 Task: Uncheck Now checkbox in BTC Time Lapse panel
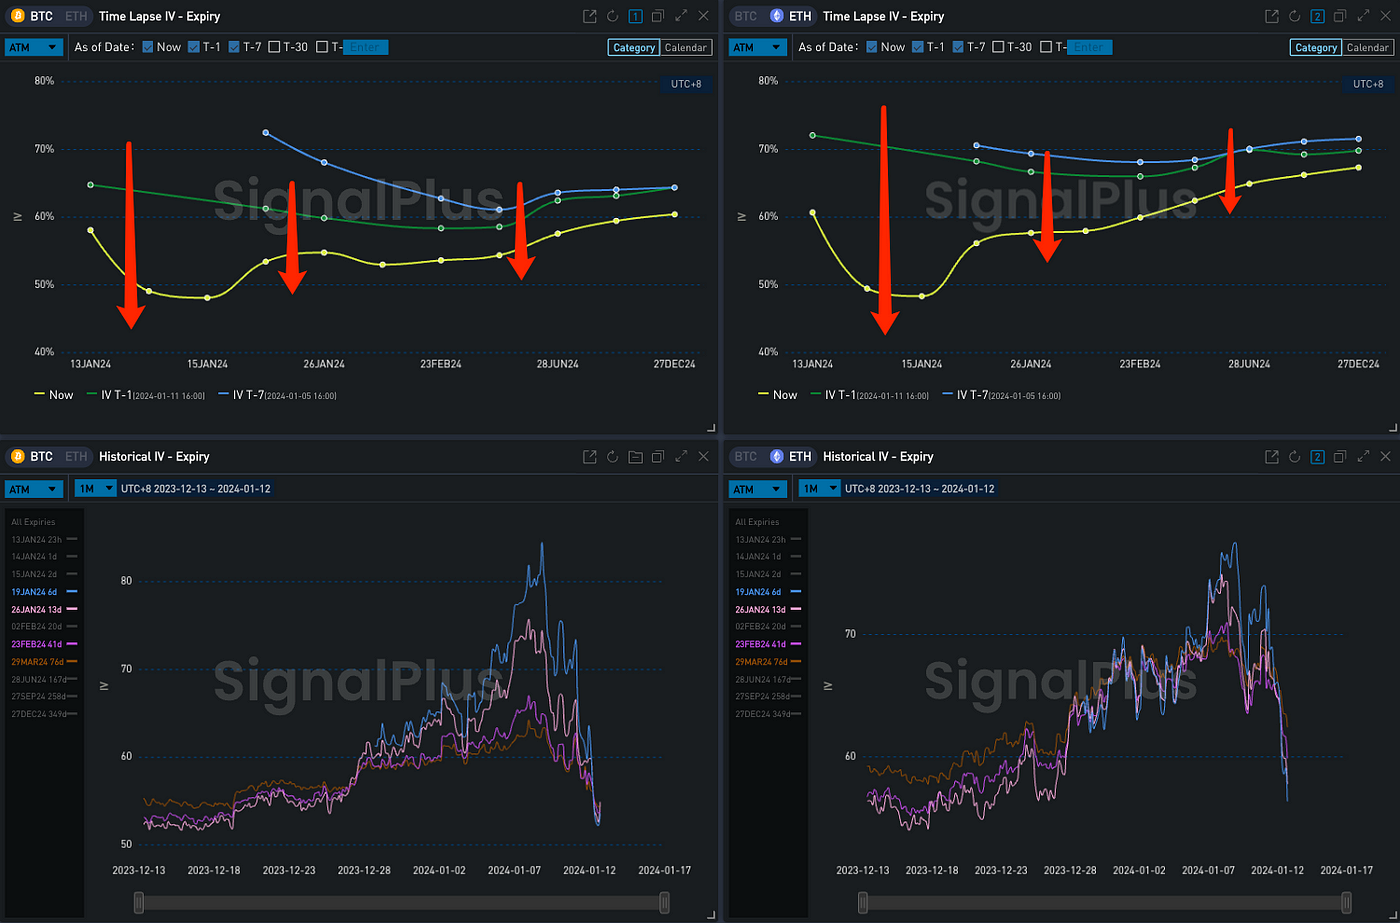coord(148,47)
